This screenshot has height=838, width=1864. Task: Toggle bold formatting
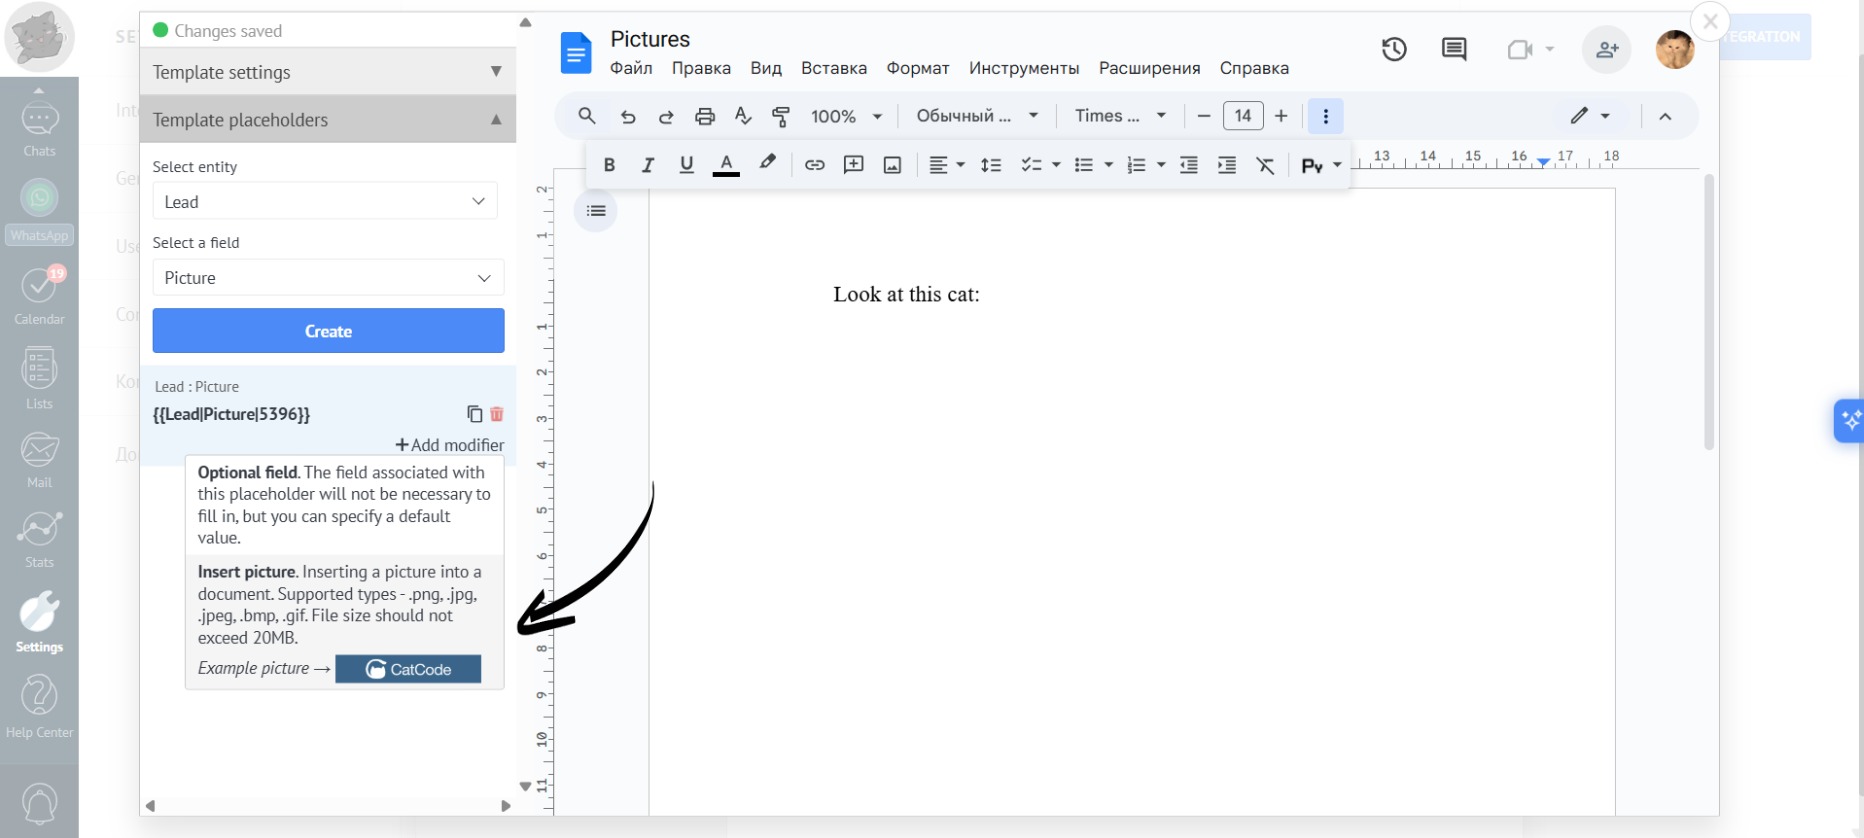coord(609,165)
